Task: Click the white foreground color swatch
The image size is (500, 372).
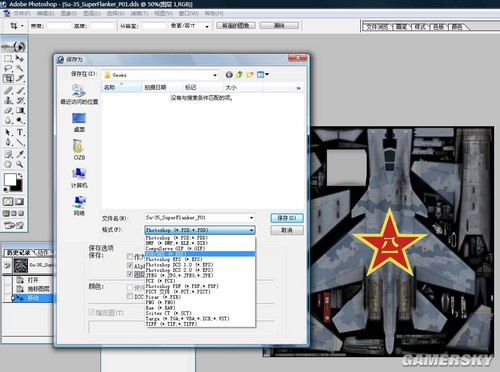Action: pyautogui.click(x=10, y=179)
